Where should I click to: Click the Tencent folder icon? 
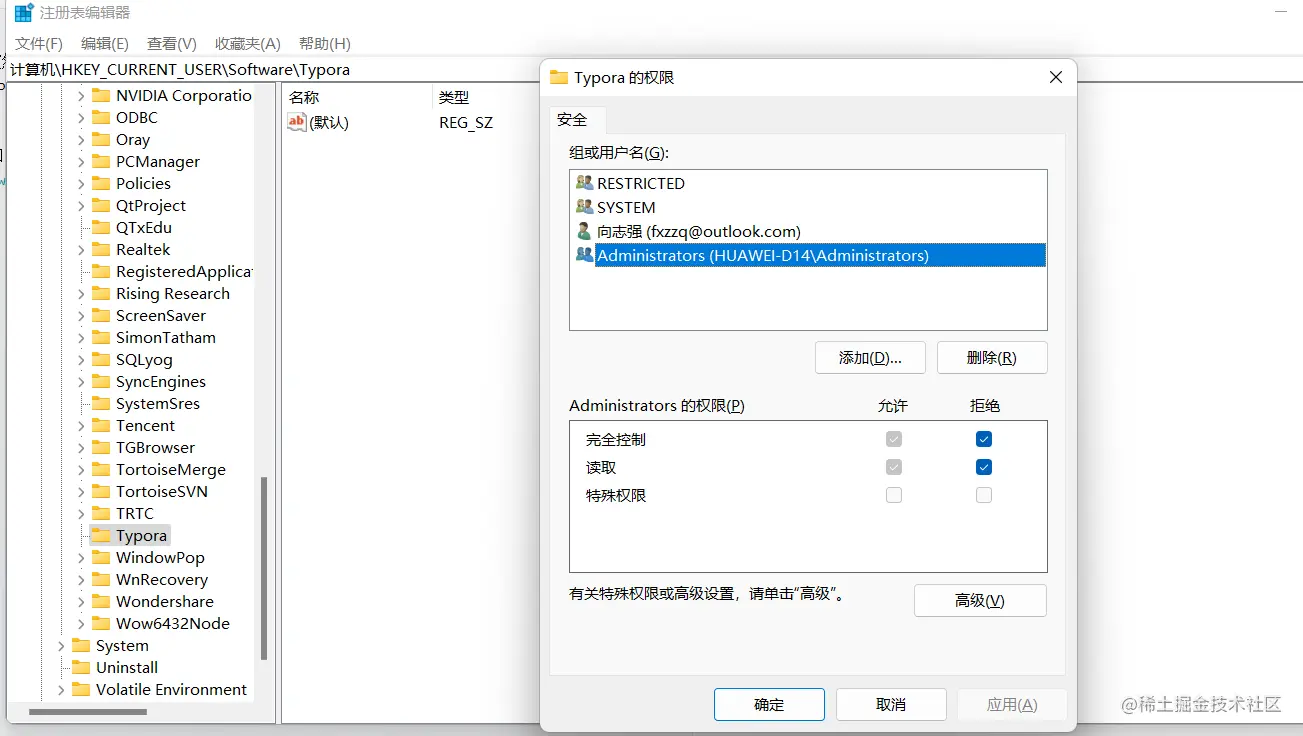click(x=101, y=425)
